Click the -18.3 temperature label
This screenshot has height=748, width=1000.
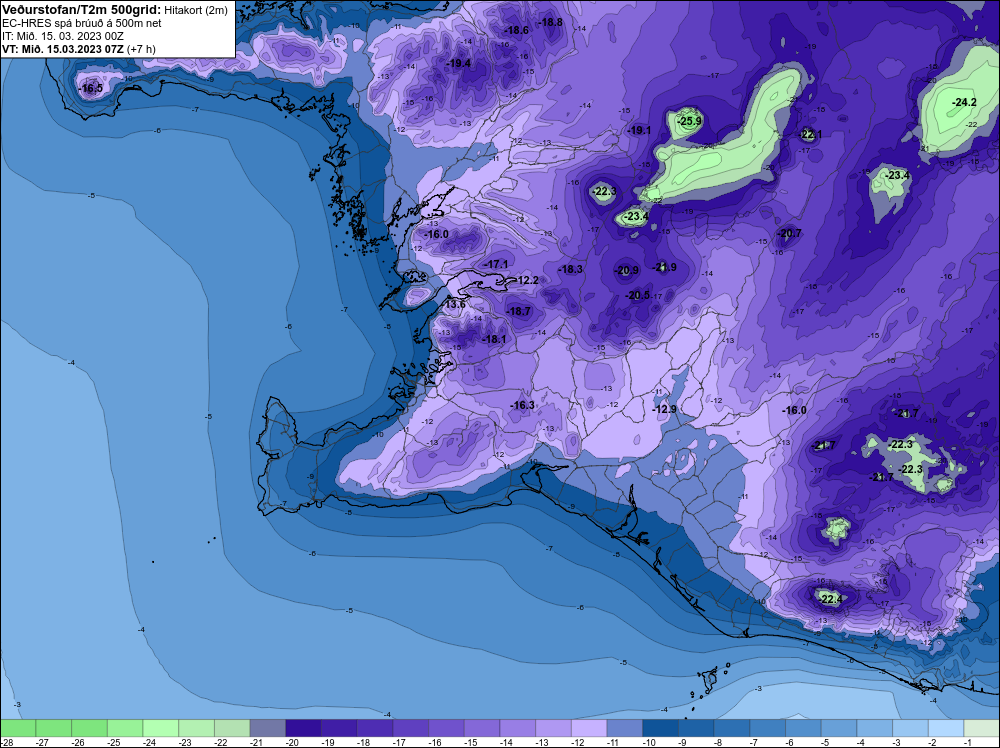tap(570, 270)
